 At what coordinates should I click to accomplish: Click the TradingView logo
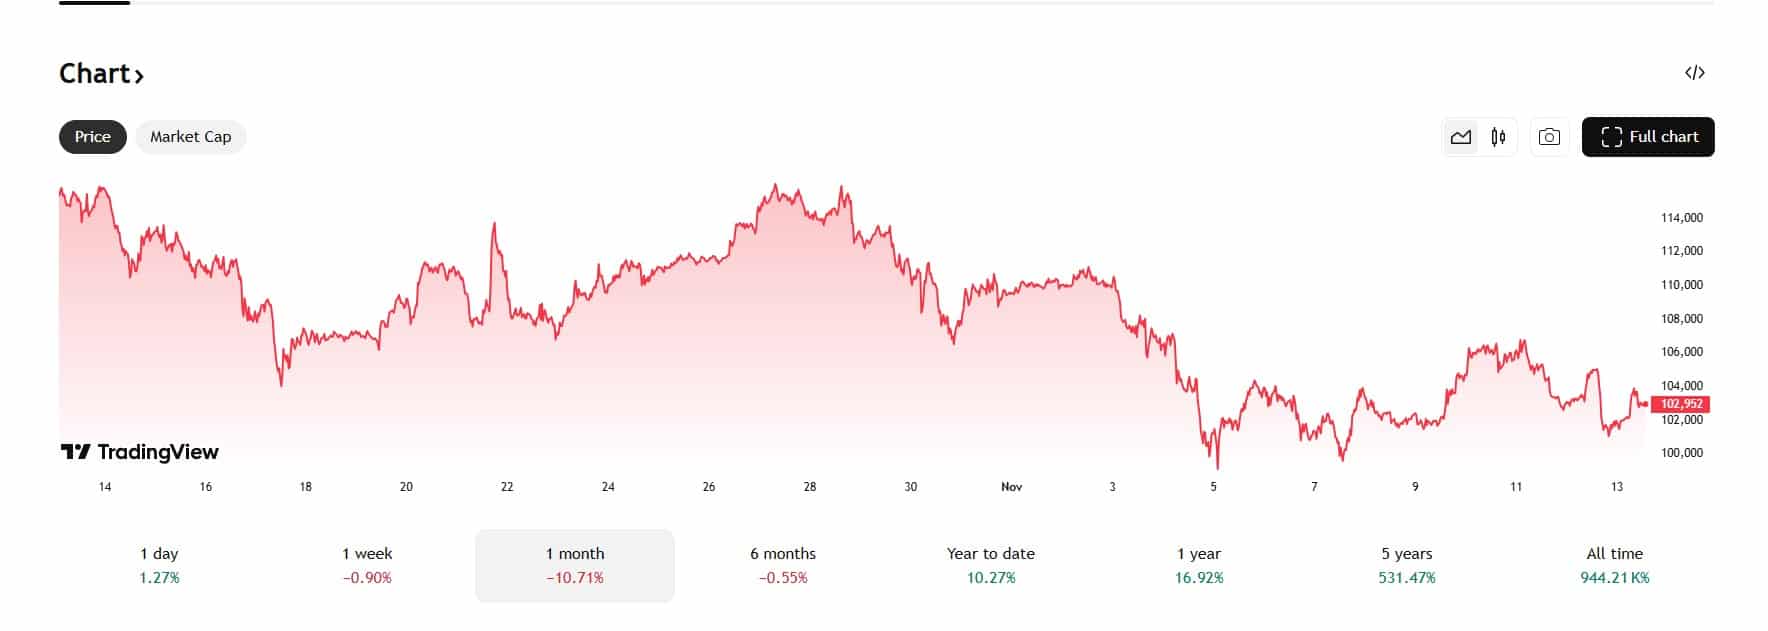click(x=140, y=452)
